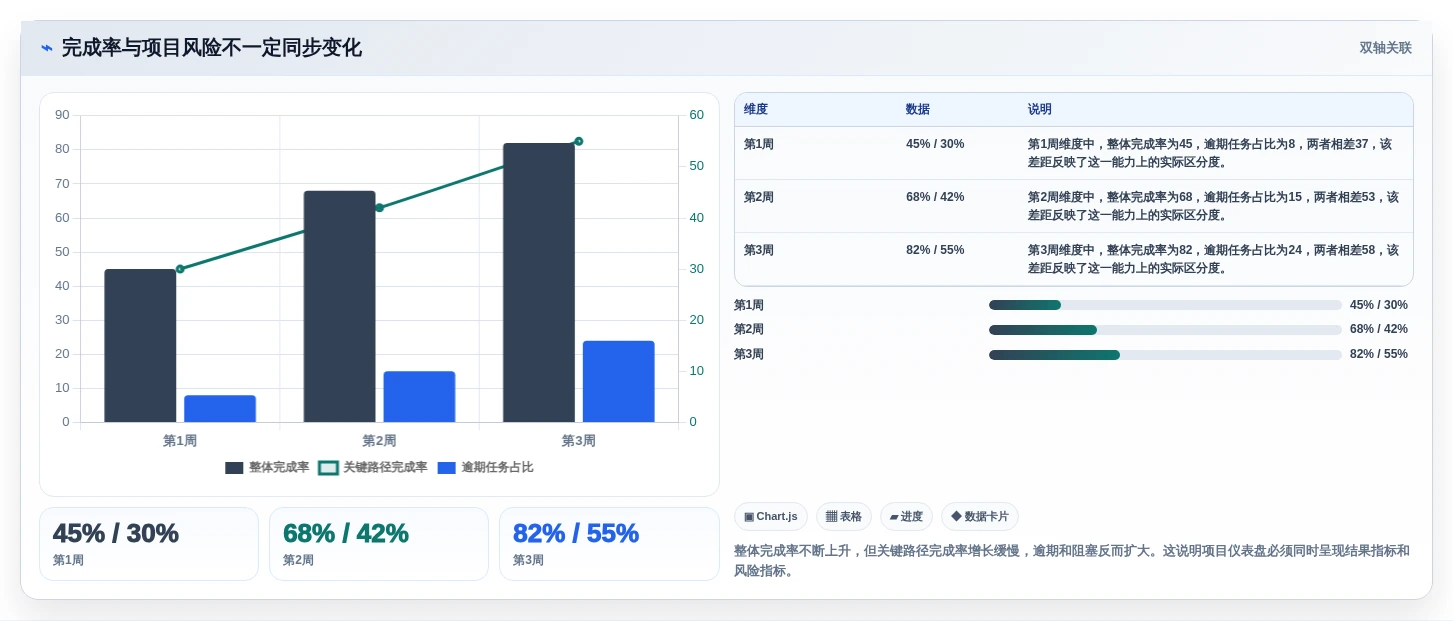Click the 第2周 blue overdue bar
This screenshot has width=1453, height=621.
click(x=419, y=396)
